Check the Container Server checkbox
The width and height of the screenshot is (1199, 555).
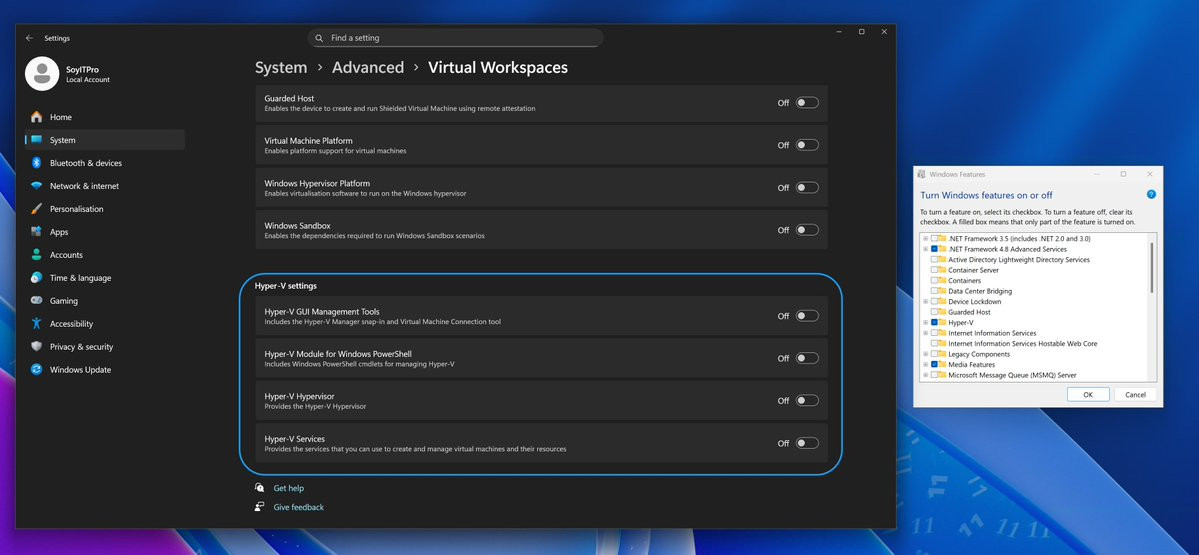pyautogui.click(x=934, y=270)
